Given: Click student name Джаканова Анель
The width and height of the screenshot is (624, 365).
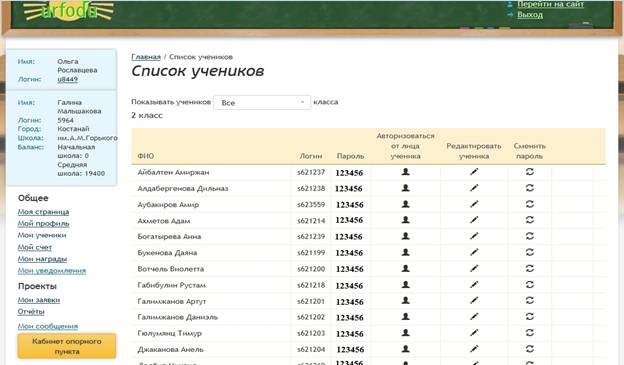Looking at the screenshot, I should tap(170, 349).
